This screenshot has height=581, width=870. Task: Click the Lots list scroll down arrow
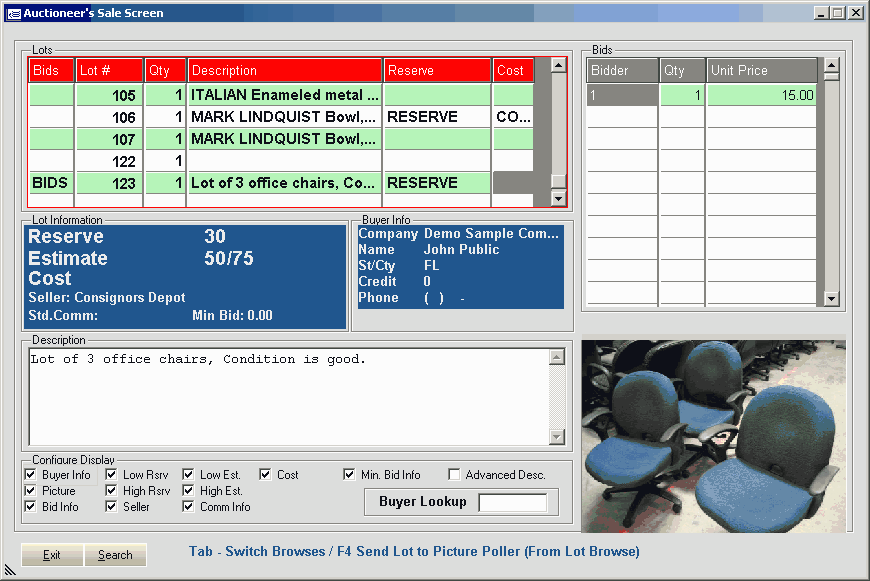(x=559, y=198)
